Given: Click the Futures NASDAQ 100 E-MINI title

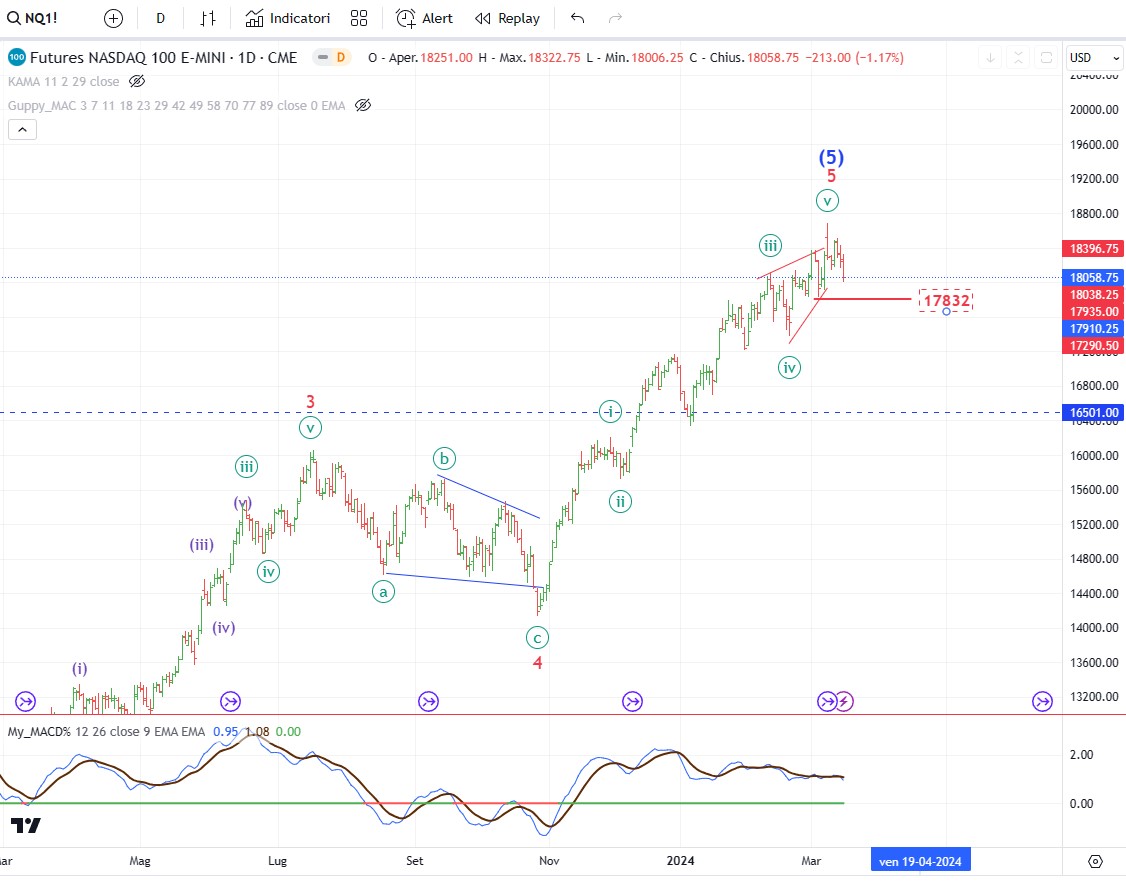Looking at the screenshot, I should [163, 57].
